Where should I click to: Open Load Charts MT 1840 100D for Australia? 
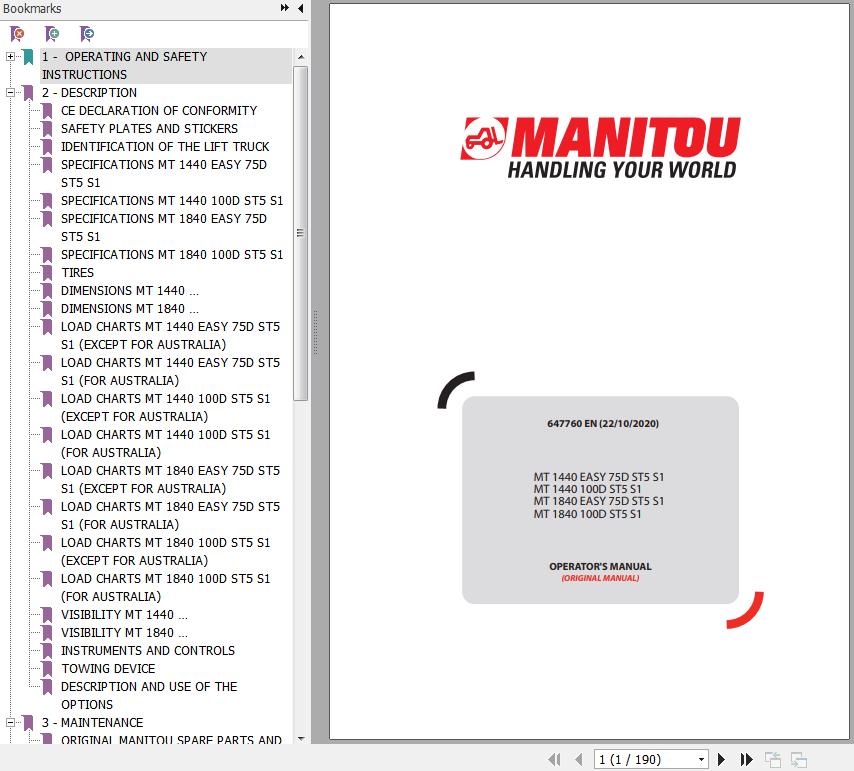[166, 587]
